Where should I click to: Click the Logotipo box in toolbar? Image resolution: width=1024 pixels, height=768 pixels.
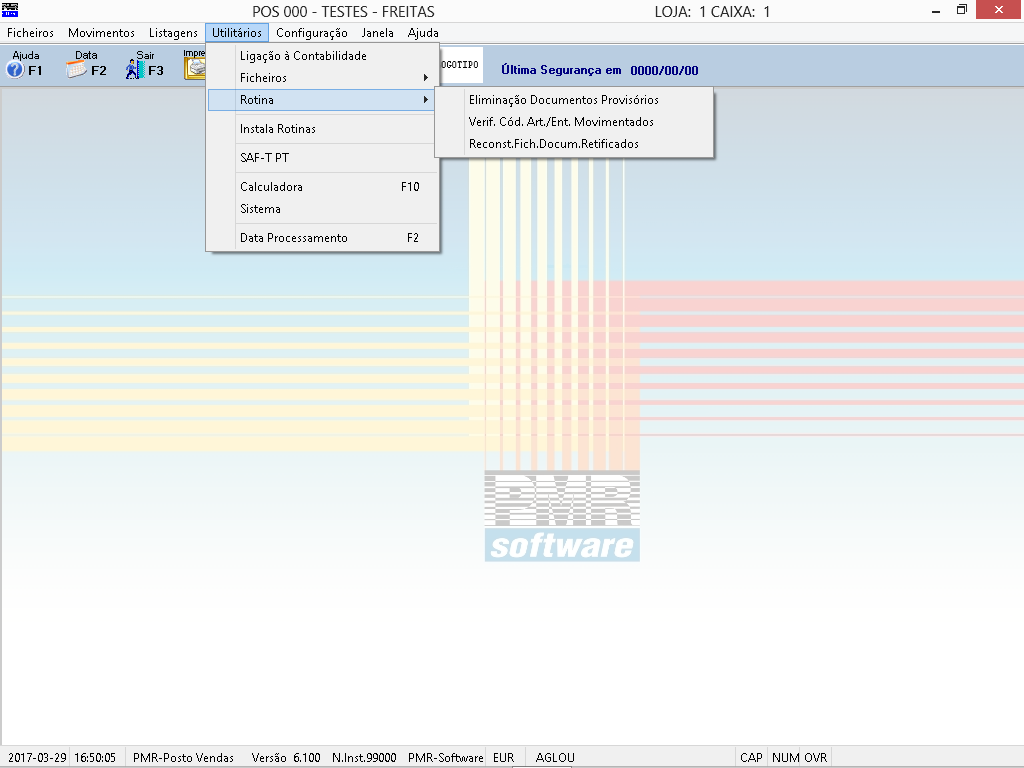tap(461, 65)
